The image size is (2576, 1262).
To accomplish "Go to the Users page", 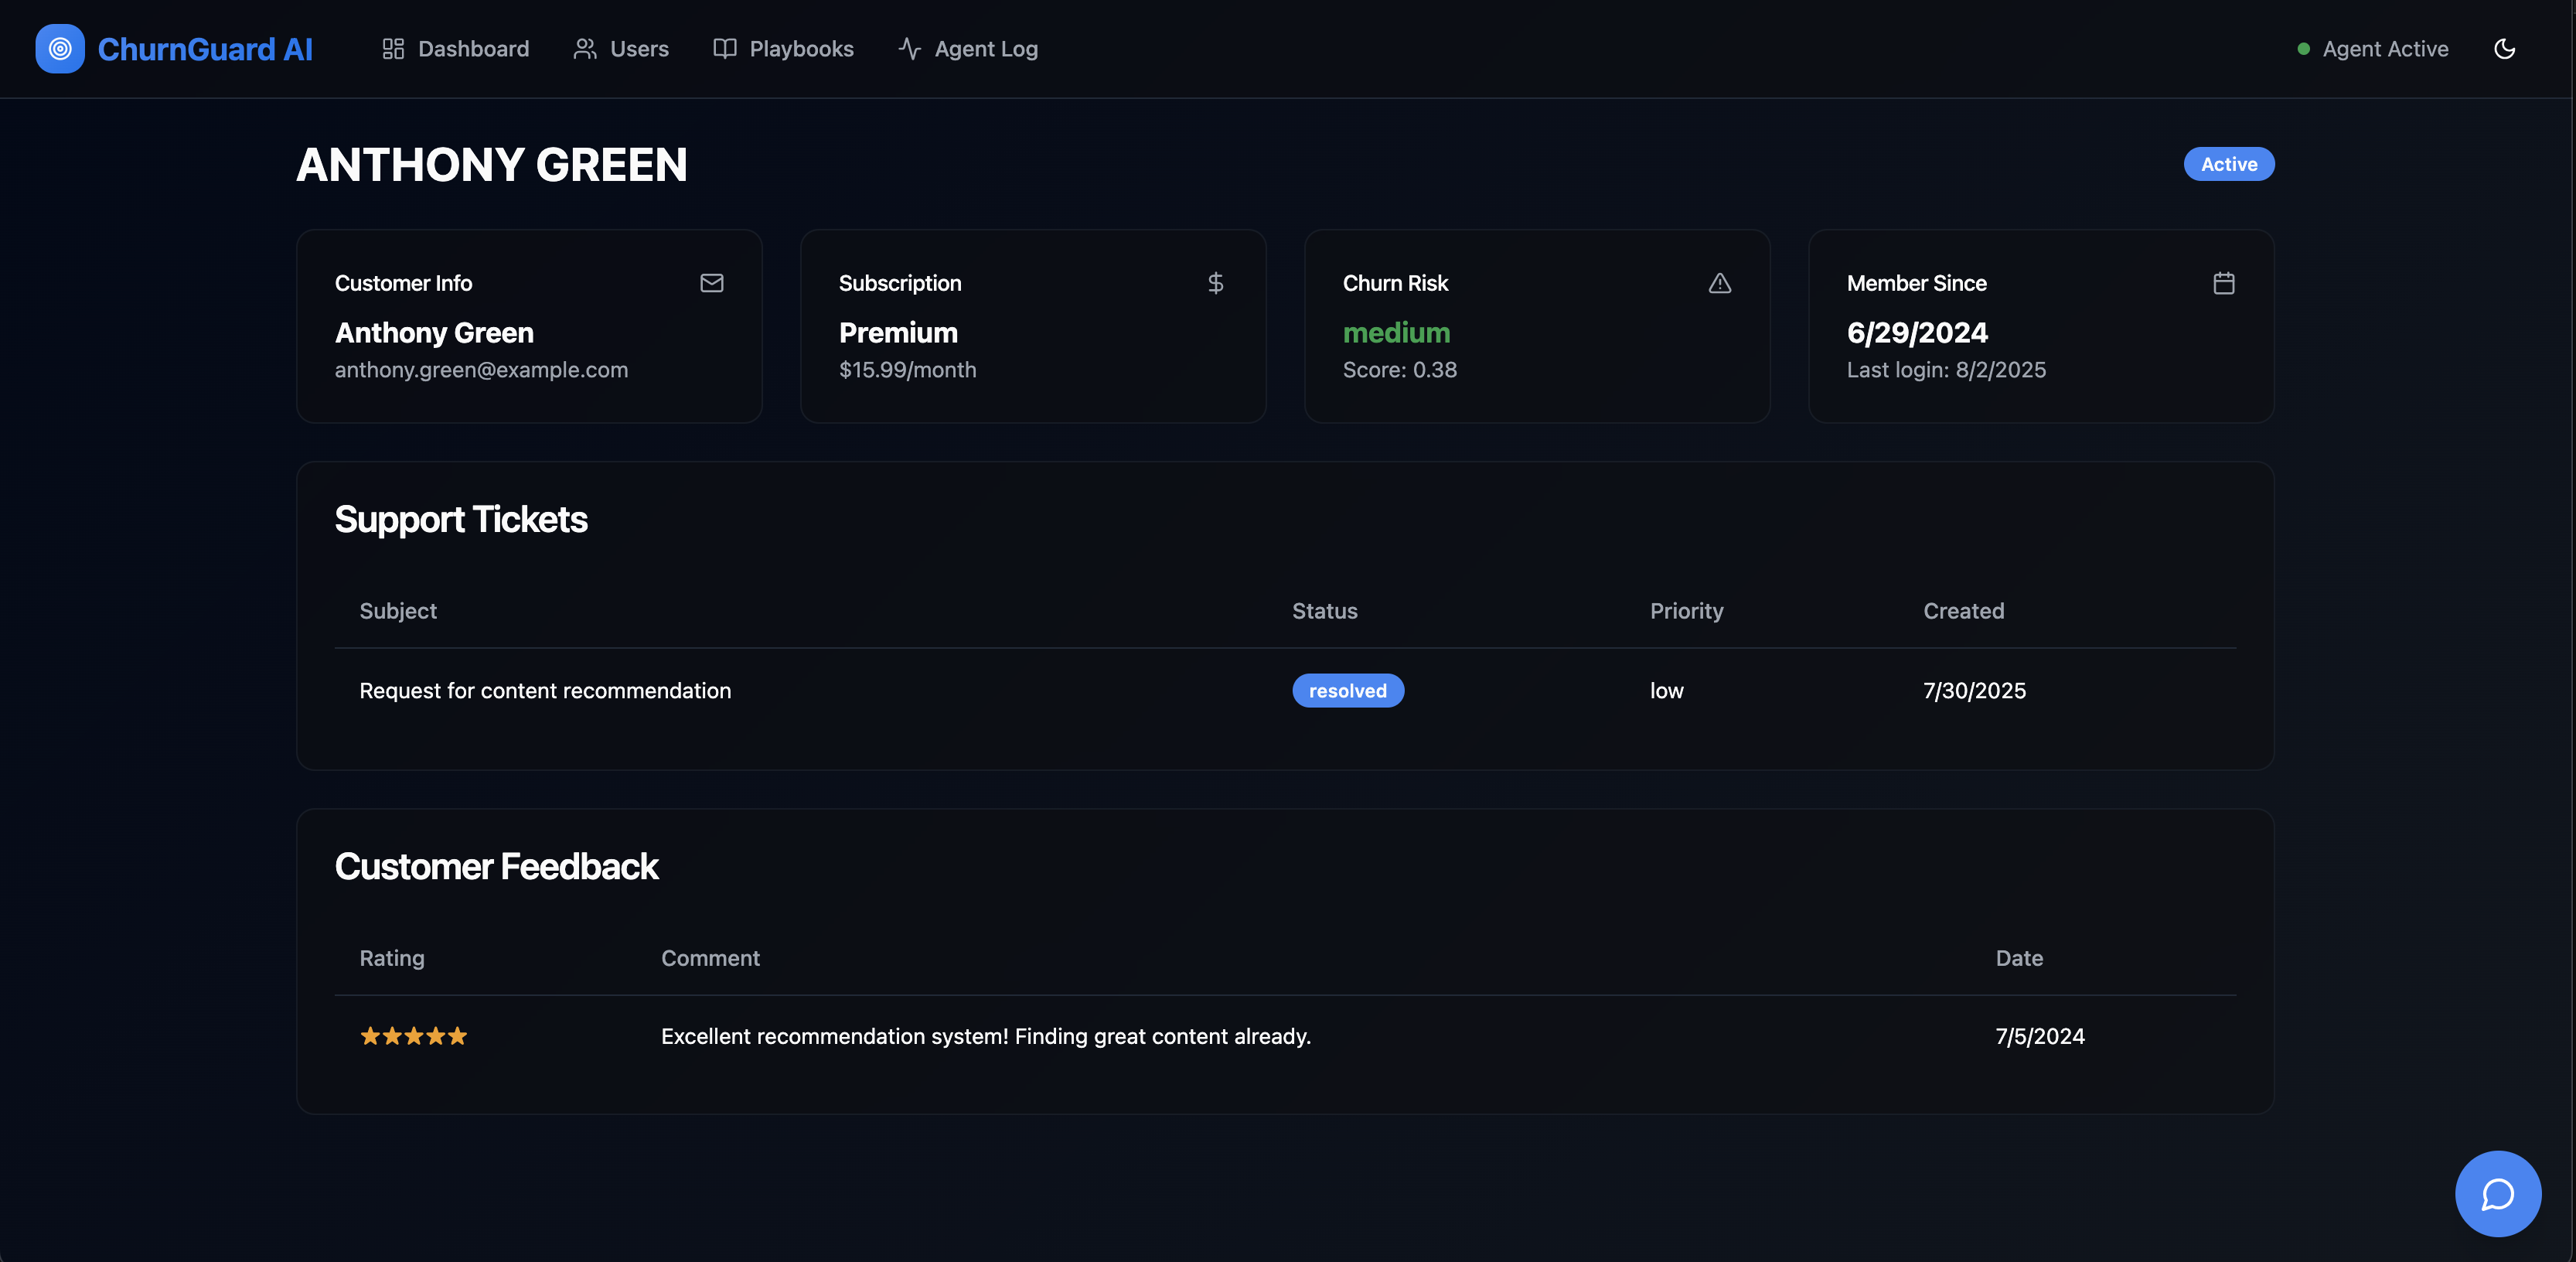I will [x=621, y=49].
